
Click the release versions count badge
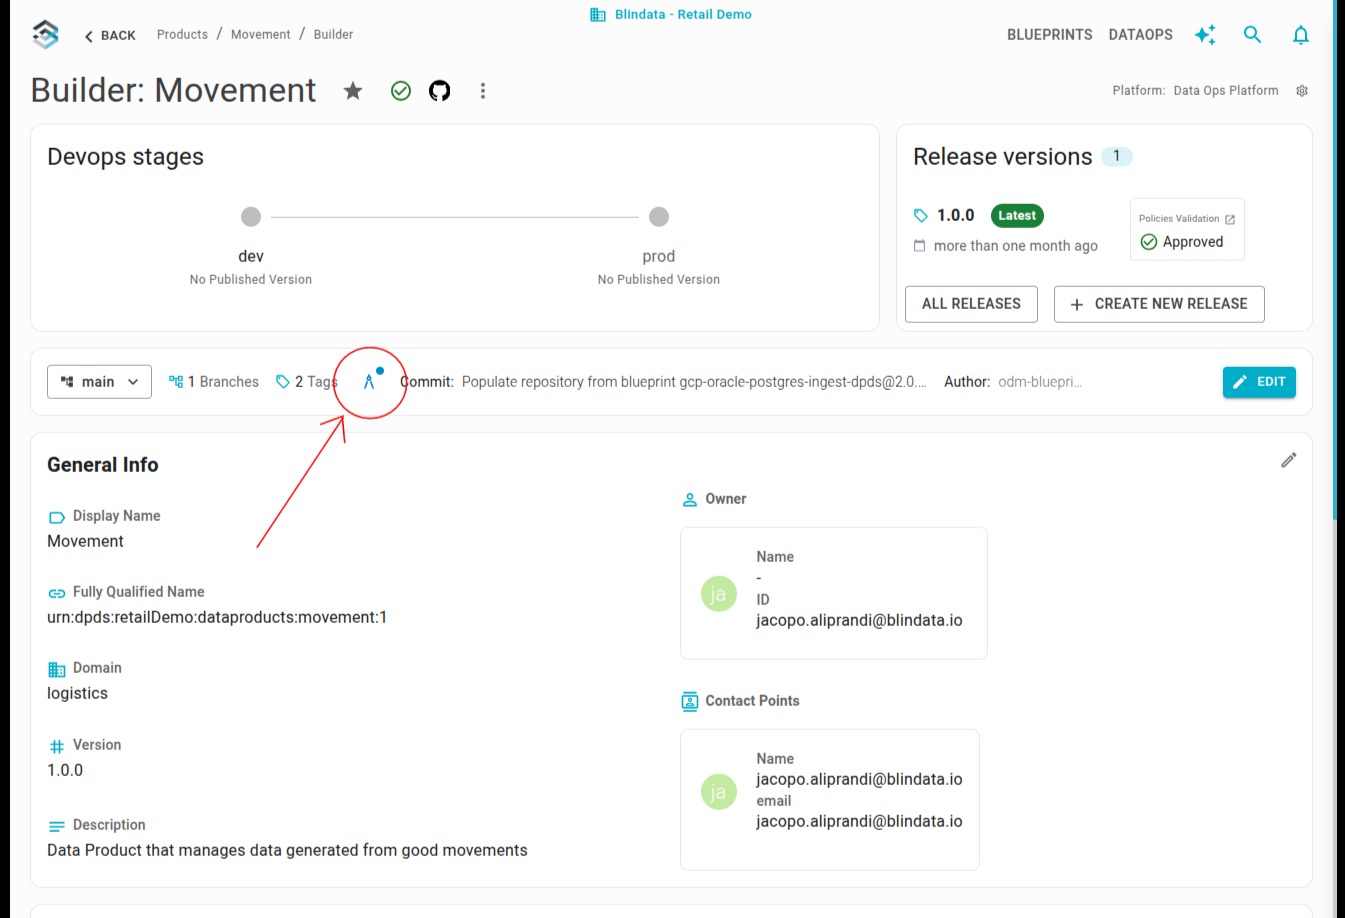click(1117, 156)
